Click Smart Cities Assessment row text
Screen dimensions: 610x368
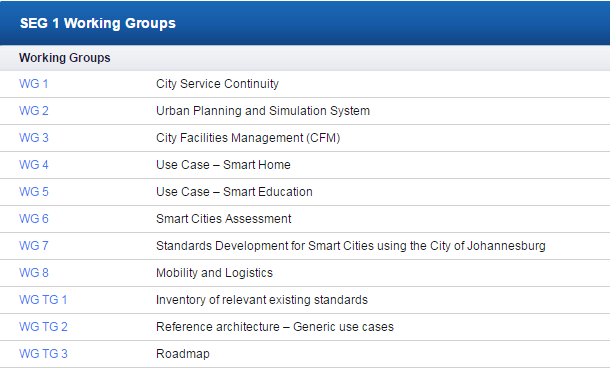pos(223,219)
